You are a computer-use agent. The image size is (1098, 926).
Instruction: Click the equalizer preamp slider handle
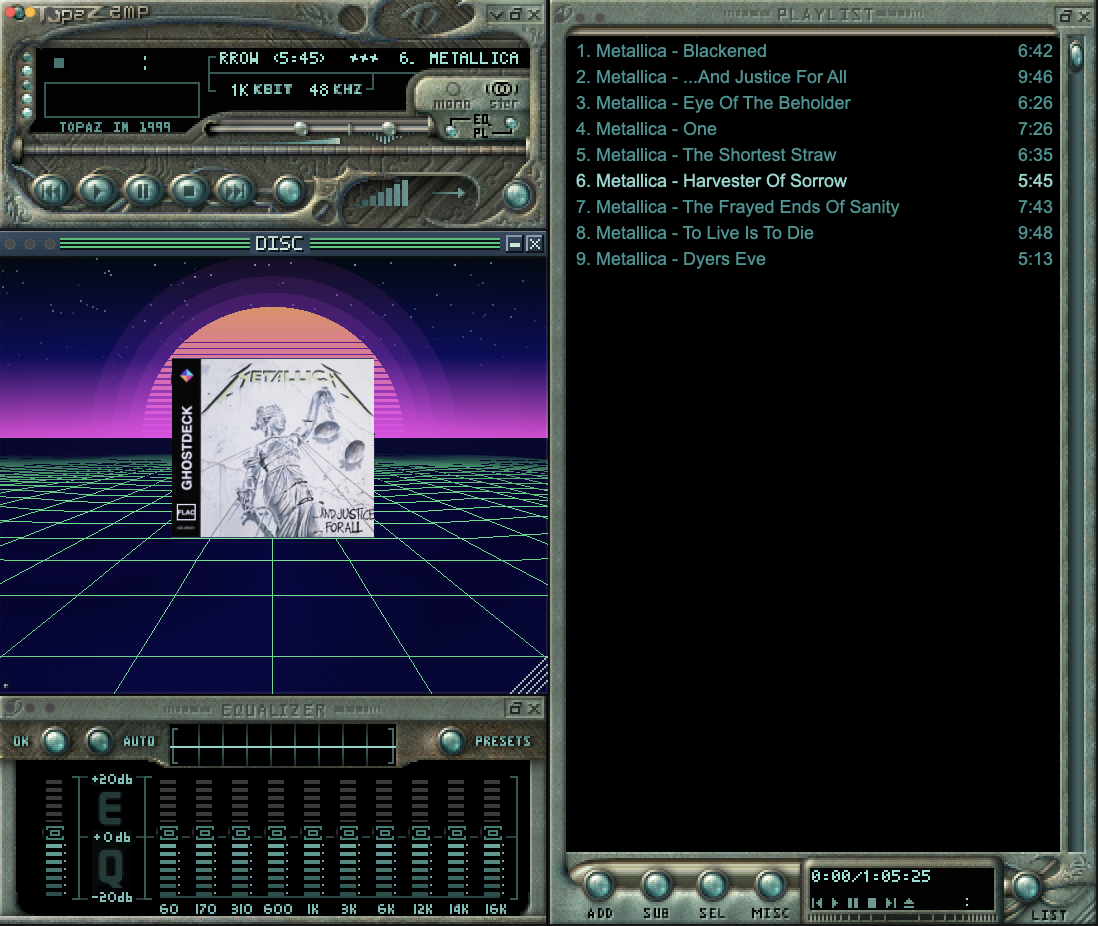tap(54, 834)
